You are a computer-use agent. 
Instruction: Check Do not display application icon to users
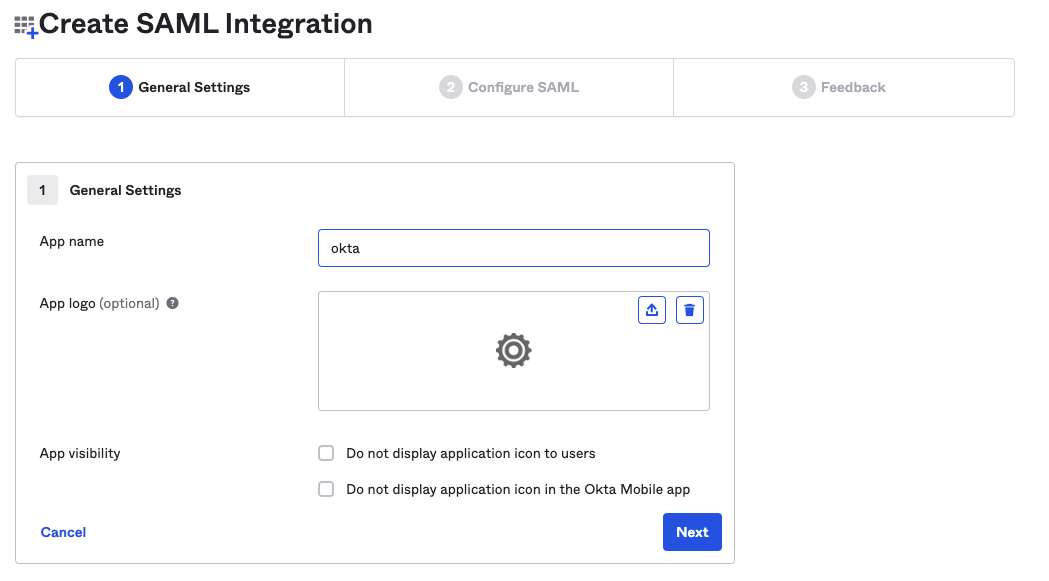[x=326, y=453]
